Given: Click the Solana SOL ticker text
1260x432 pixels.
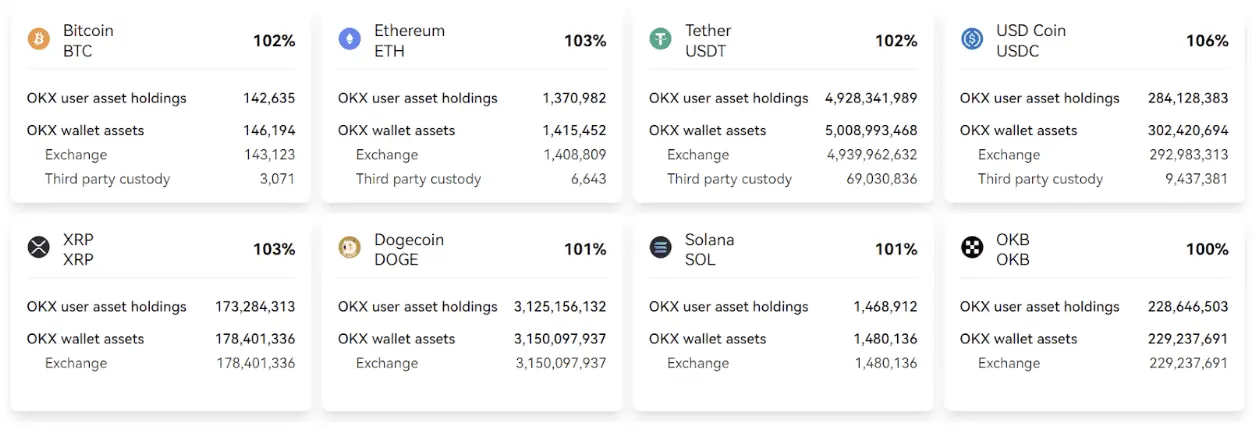Looking at the screenshot, I should pyautogui.click(x=701, y=260).
